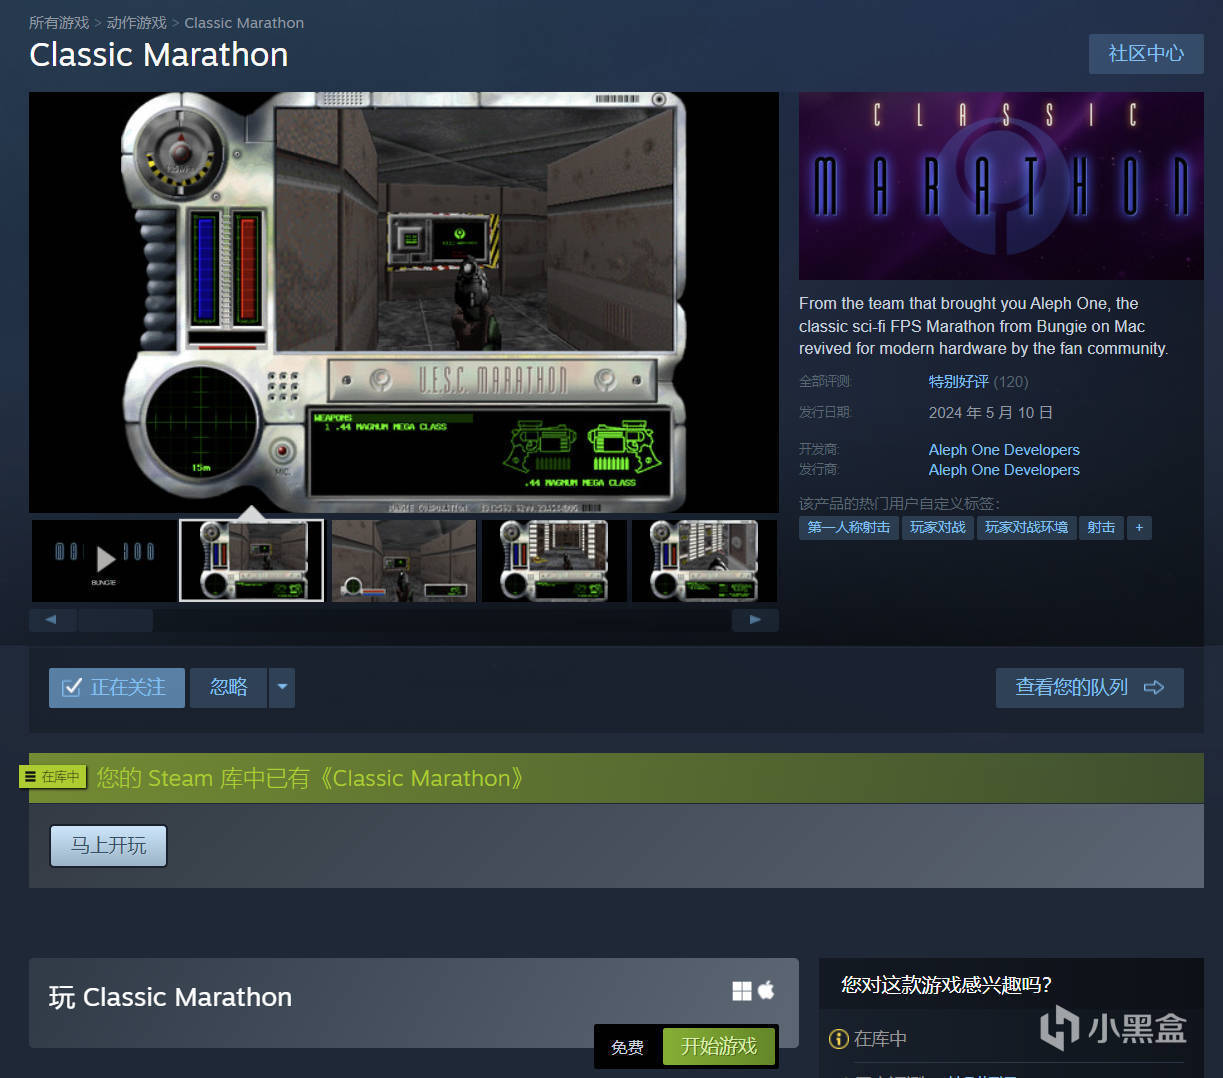Select the 射击 tag
The width and height of the screenshot is (1223, 1078).
click(1101, 527)
